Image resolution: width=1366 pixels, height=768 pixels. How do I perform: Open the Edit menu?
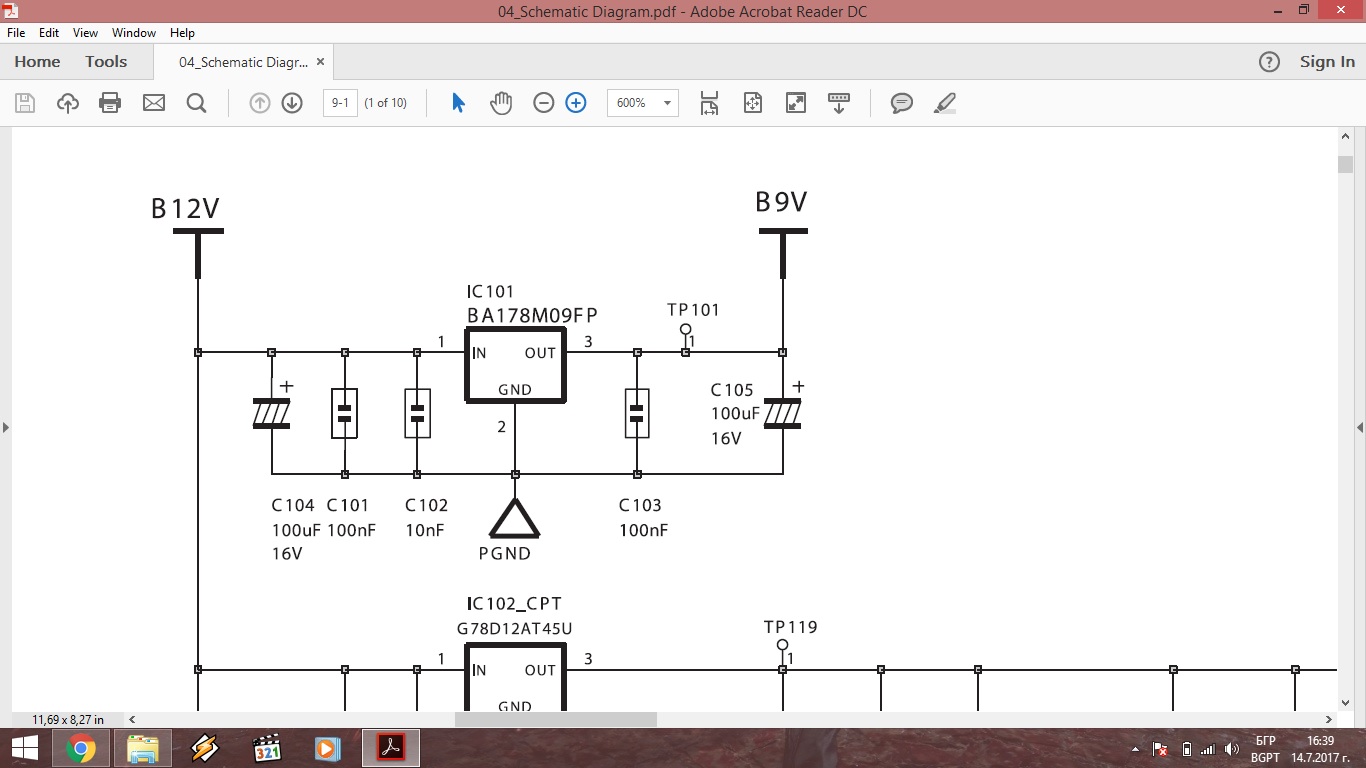pyautogui.click(x=49, y=33)
